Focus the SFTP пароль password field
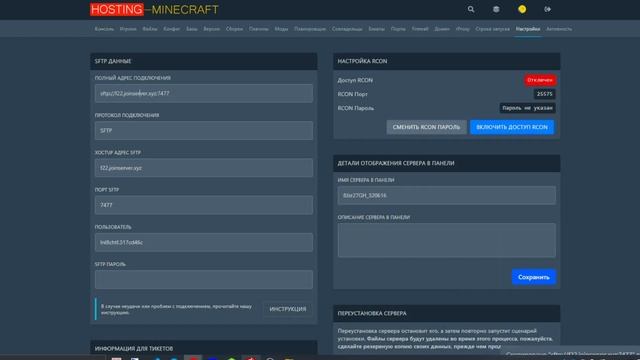Screen dimensions: 640x360 (204, 280)
